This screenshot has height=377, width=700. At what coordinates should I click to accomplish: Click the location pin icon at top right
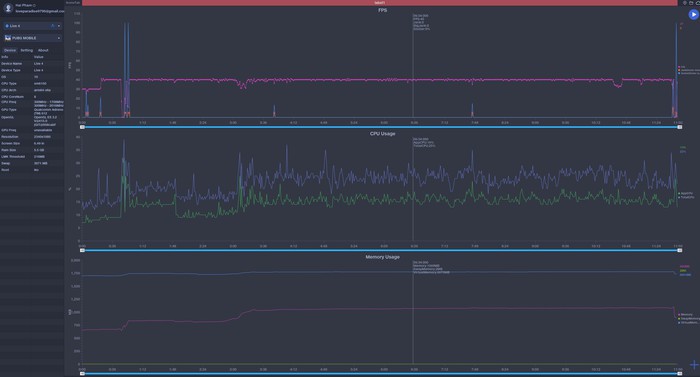pyautogui.click(x=685, y=3)
